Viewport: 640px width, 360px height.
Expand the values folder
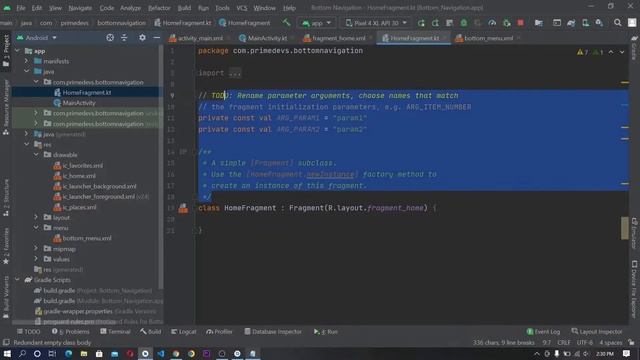click(x=36, y=259)
